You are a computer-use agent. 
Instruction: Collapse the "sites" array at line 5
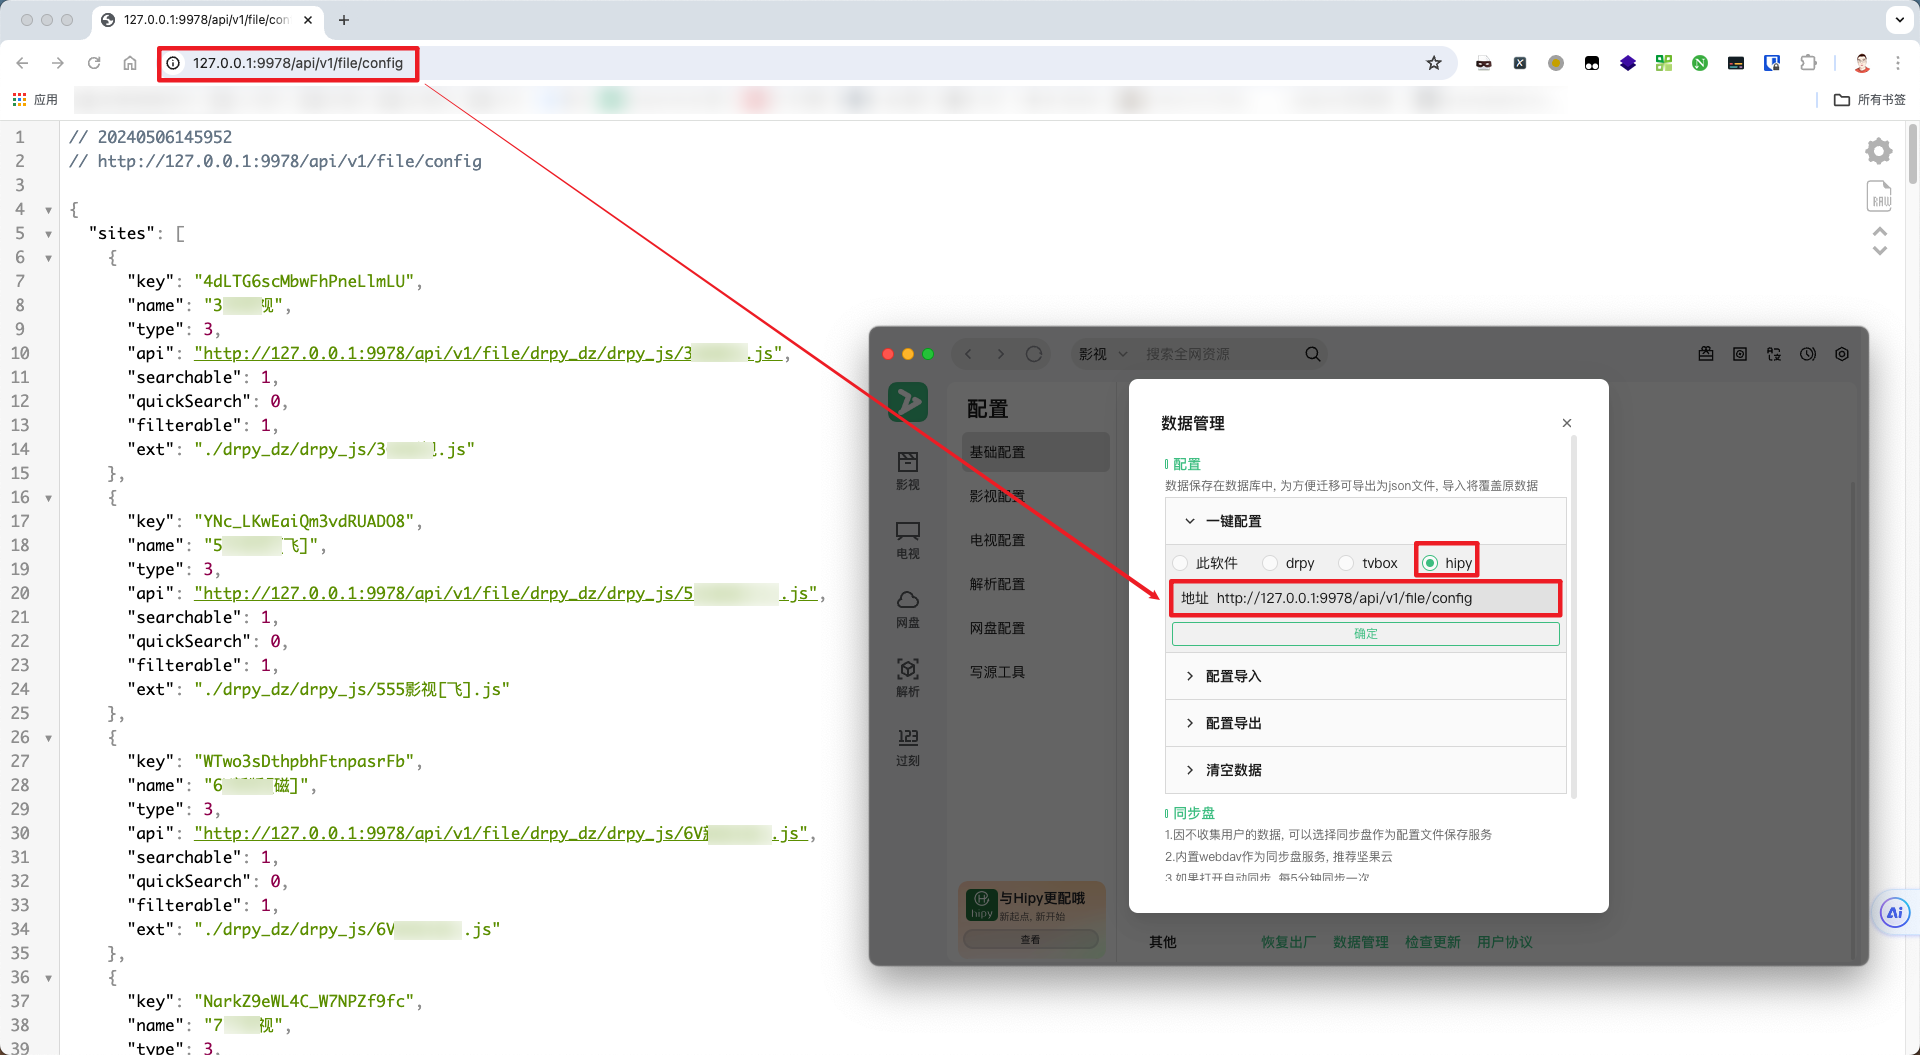(x=48, y=234)
